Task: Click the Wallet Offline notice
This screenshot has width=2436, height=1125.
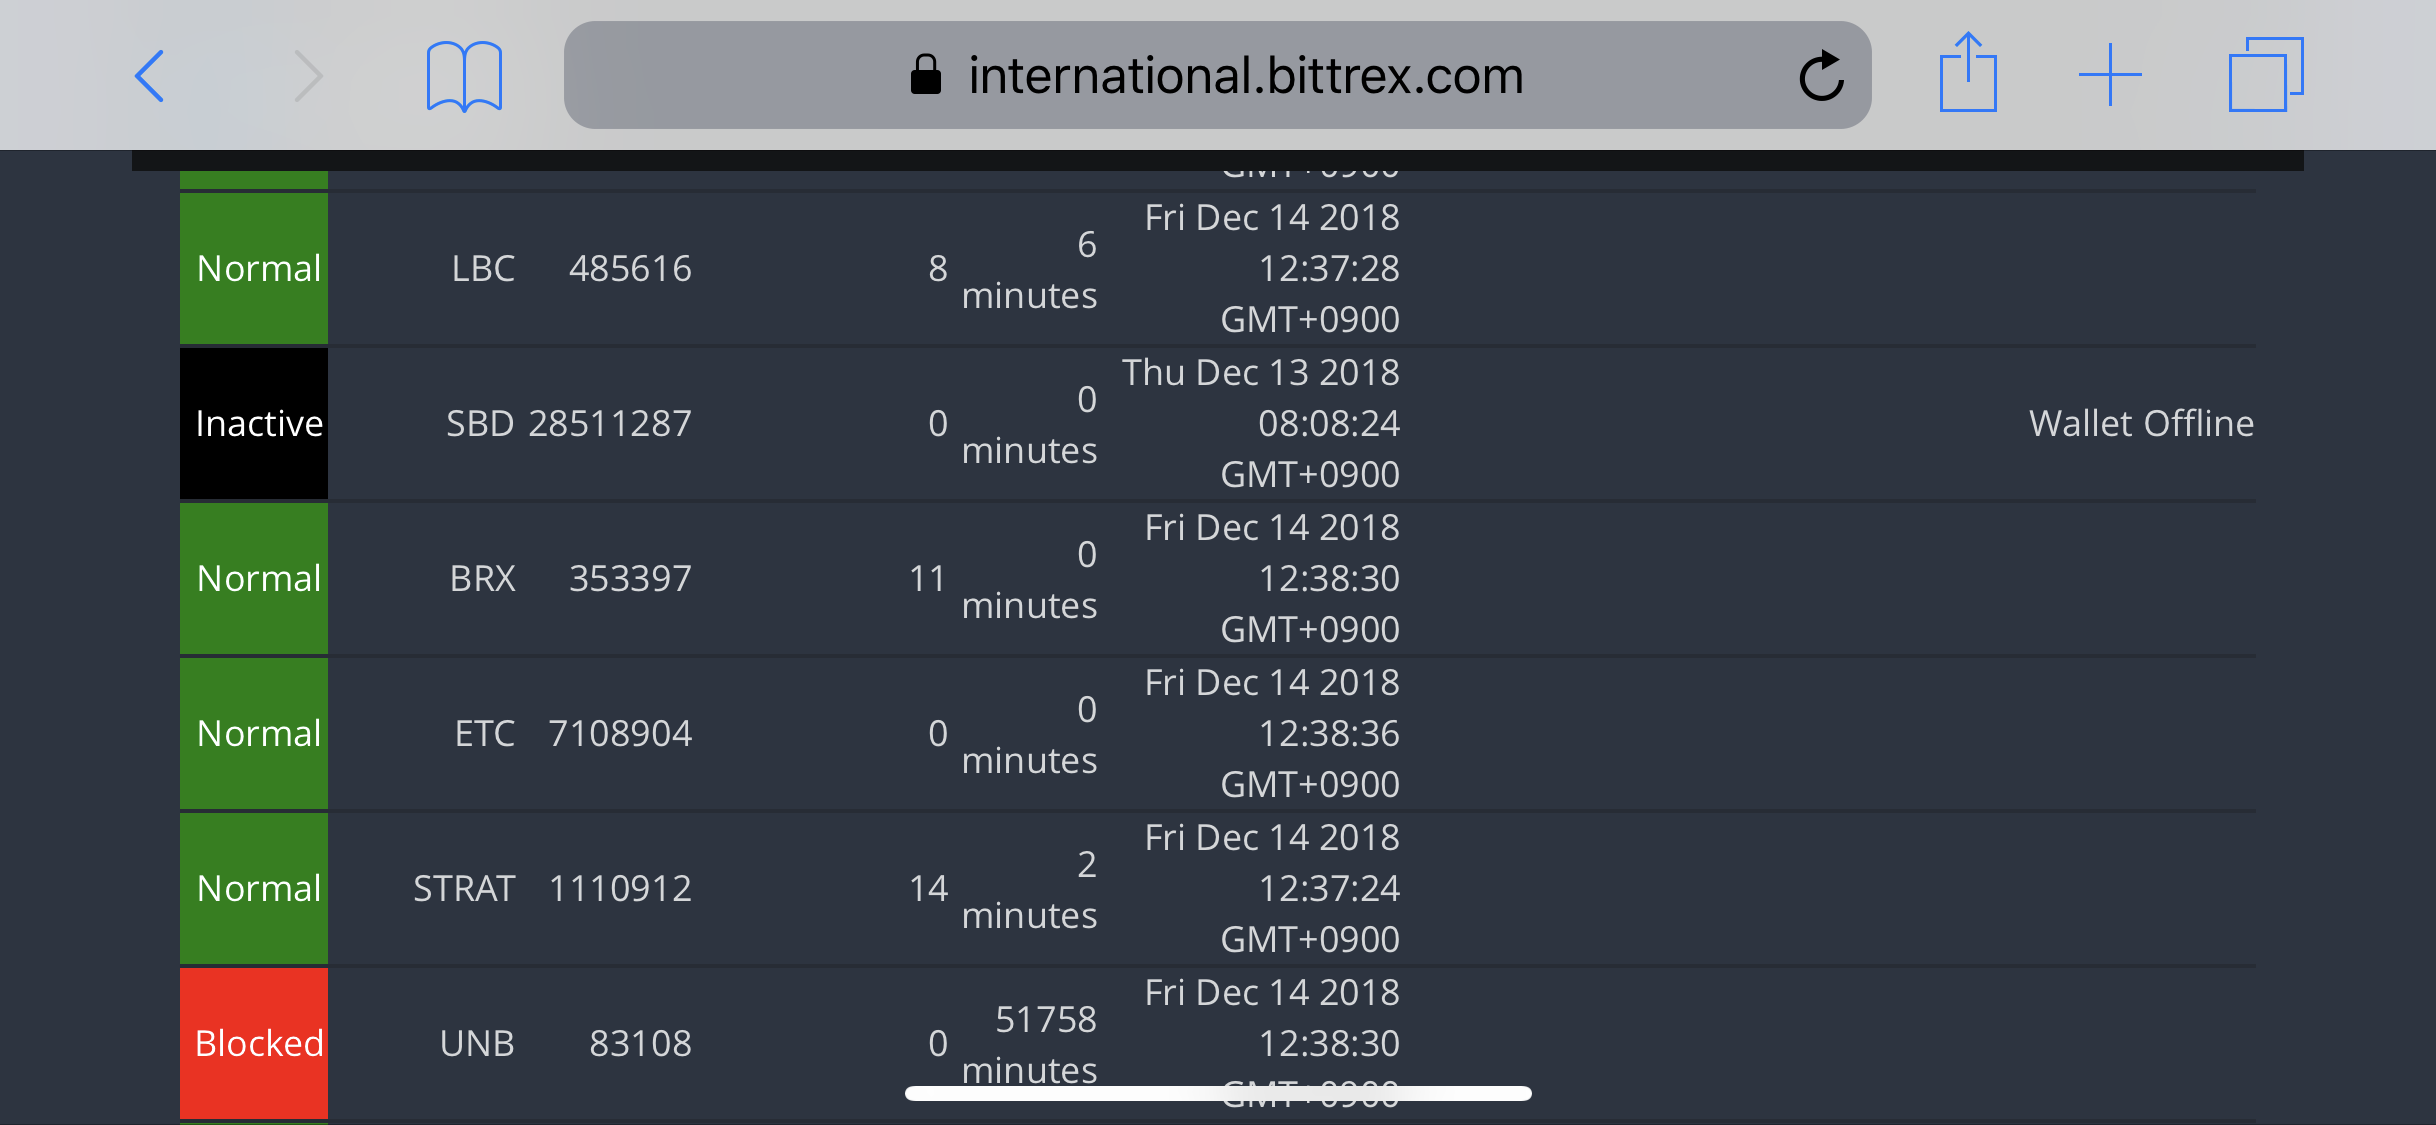Action: click(2141, 424)
